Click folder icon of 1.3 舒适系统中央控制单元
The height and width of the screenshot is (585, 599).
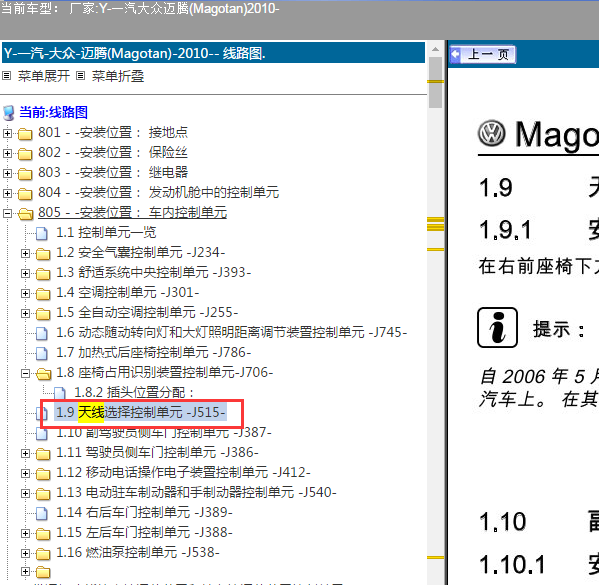pyautogui.click(x=43, y=274)
